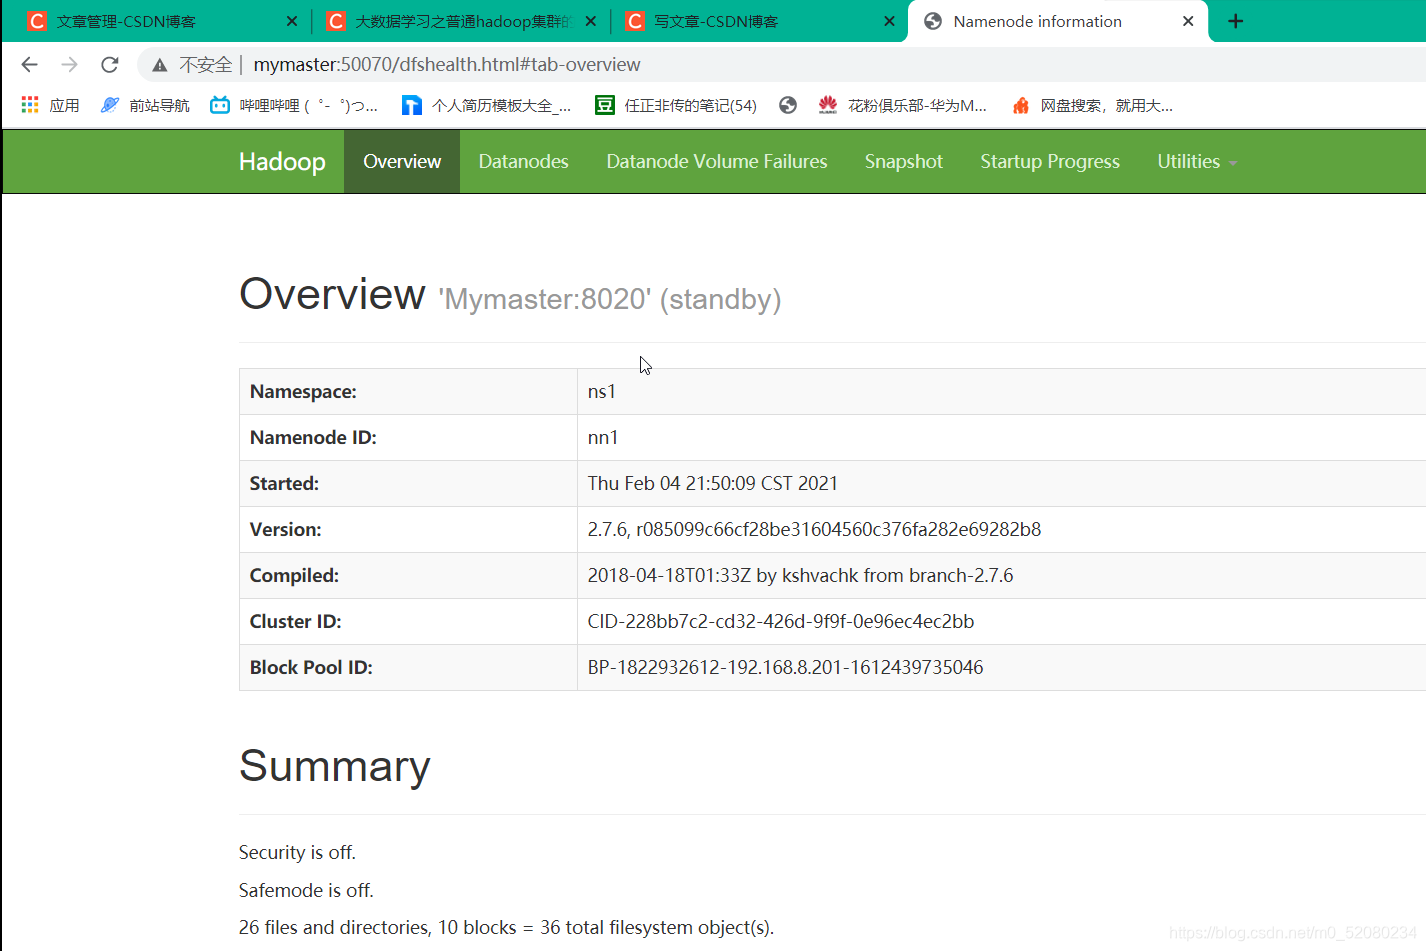Image resolution: width=1426 pixels, height=951 pixels.
Task: Expand the Utilities dropdown menu
Action: [1197, 162]
